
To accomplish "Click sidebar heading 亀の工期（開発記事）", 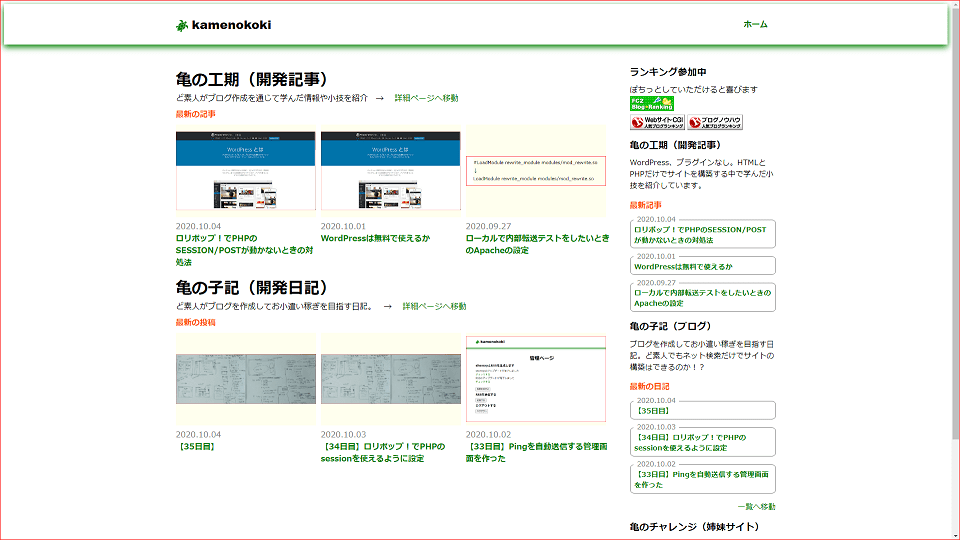I will (675, 145).
